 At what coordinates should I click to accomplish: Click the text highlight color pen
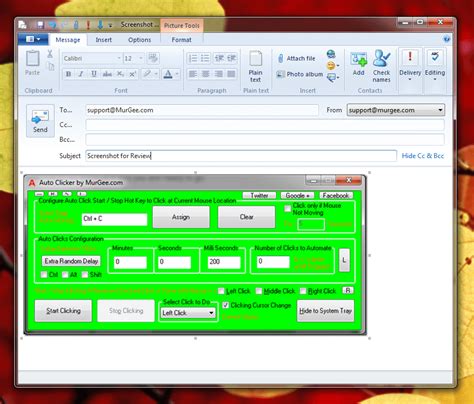click(x=147, y=74)
